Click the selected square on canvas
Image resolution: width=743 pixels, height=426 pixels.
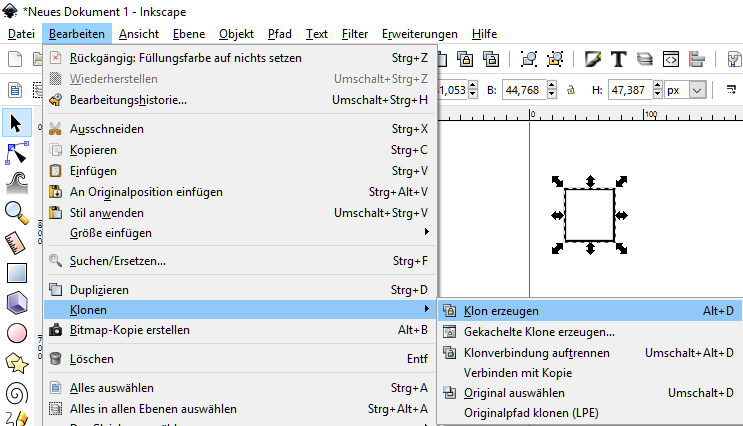(589, 215)
